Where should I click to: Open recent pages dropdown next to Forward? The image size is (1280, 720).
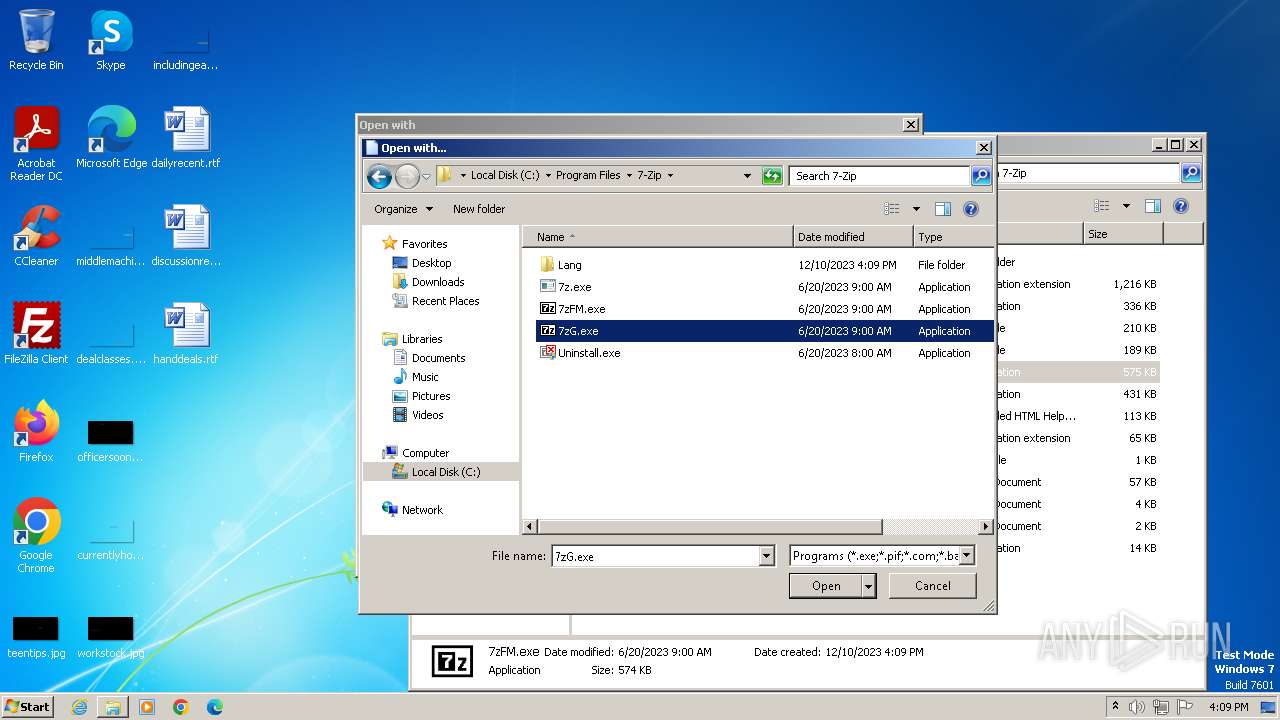click(x=426, y=177)
